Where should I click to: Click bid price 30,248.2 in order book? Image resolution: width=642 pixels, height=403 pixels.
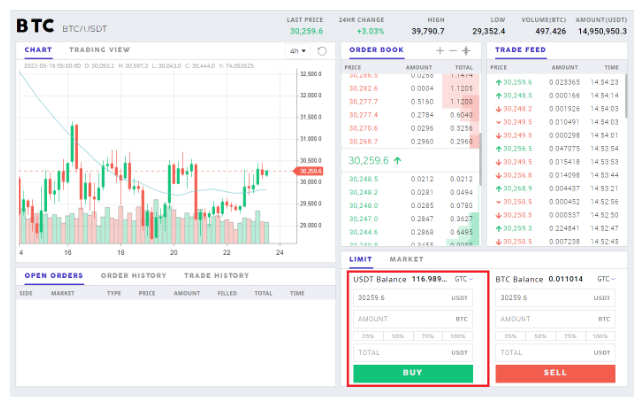point(363,192)
